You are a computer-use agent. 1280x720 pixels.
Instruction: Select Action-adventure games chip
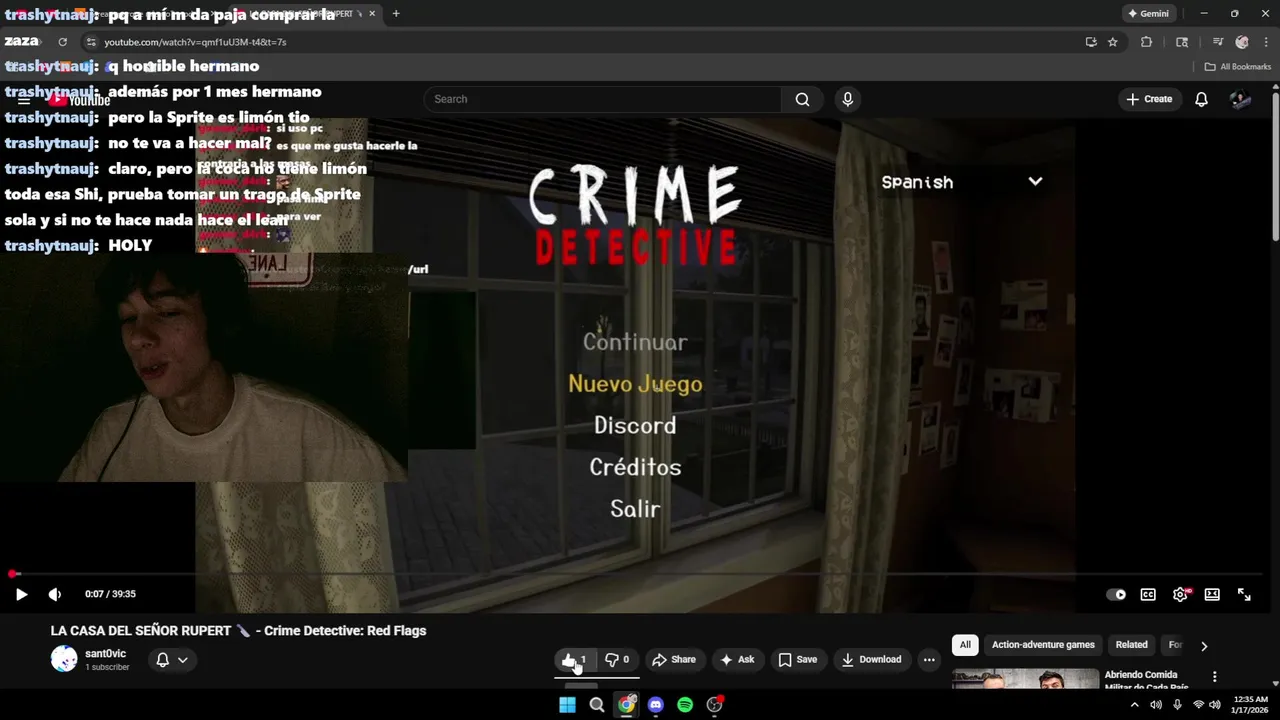[1043, 645]
